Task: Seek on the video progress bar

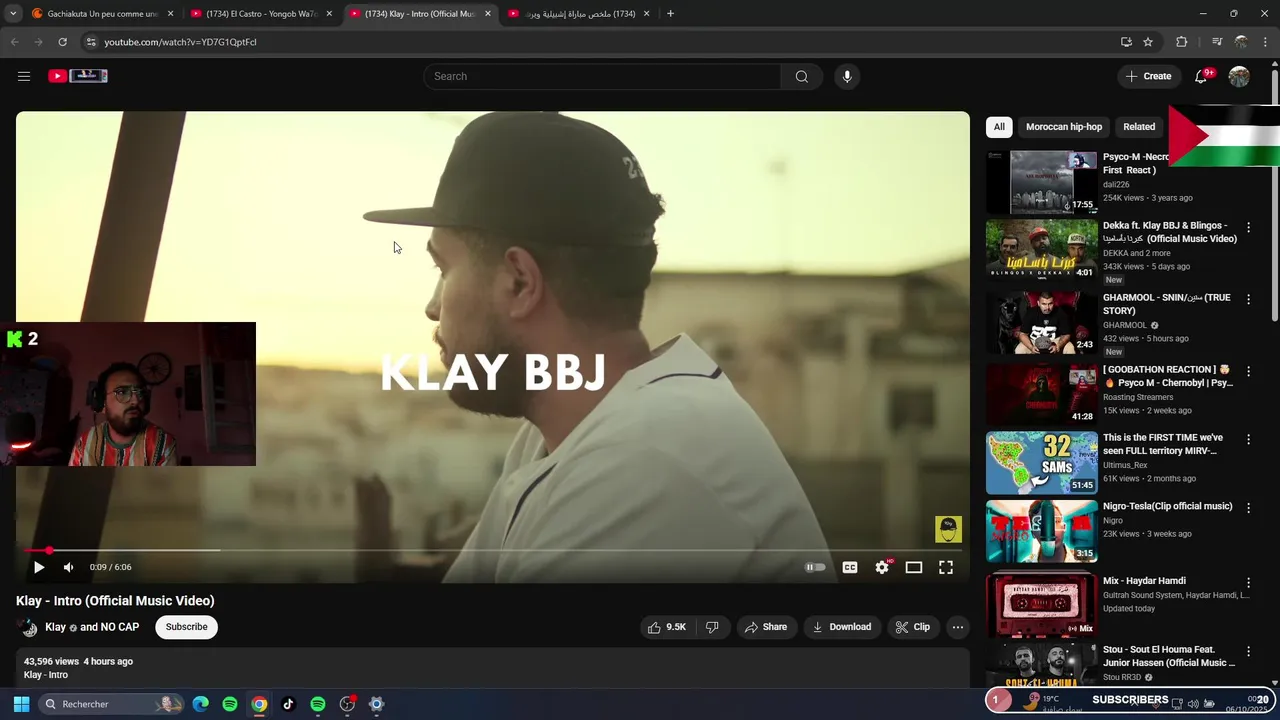Action: pyautogui.click(x=493, y=550)
